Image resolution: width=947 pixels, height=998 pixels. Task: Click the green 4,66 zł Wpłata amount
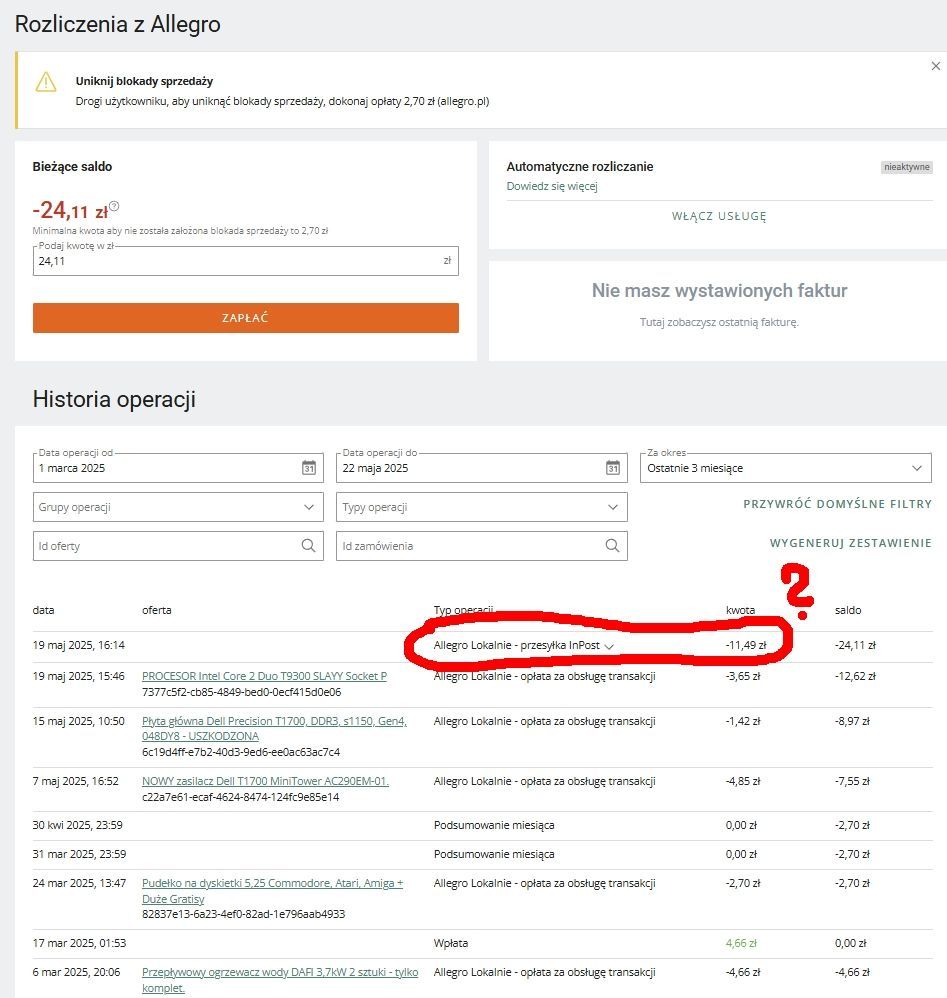[x=741, y=943]
